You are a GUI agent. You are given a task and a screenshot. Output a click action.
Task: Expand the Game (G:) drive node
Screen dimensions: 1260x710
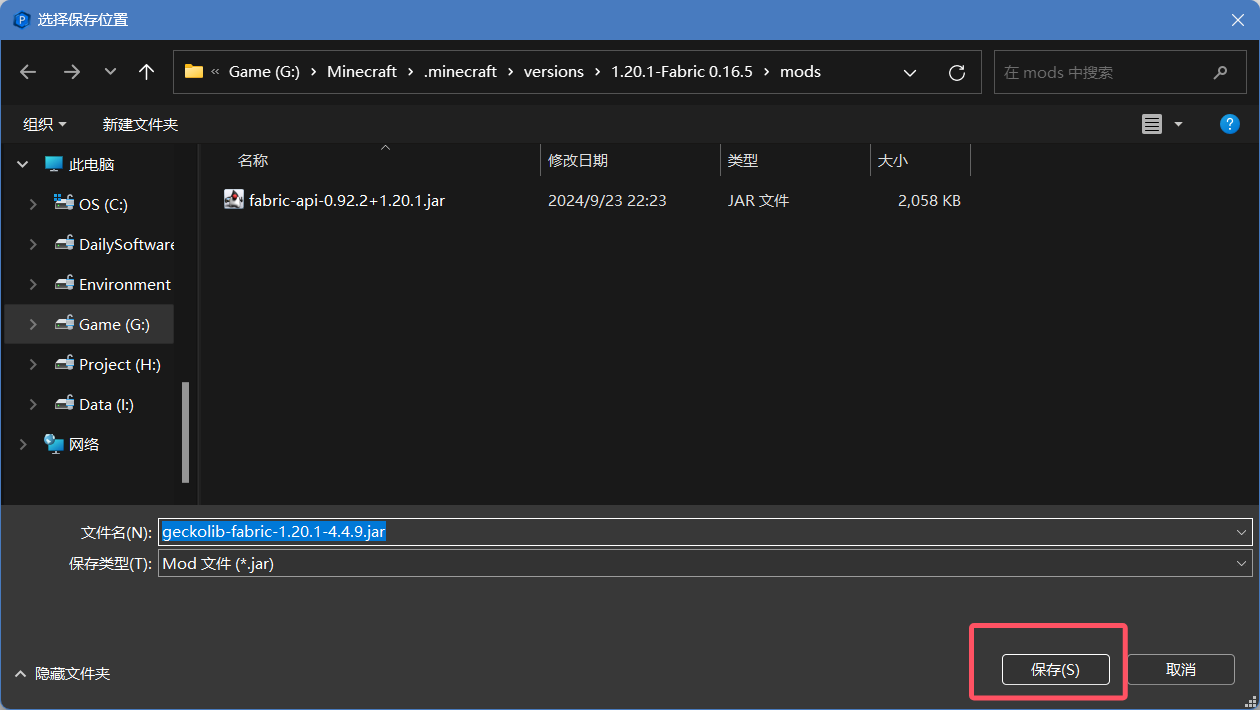(x=33, y=324)
